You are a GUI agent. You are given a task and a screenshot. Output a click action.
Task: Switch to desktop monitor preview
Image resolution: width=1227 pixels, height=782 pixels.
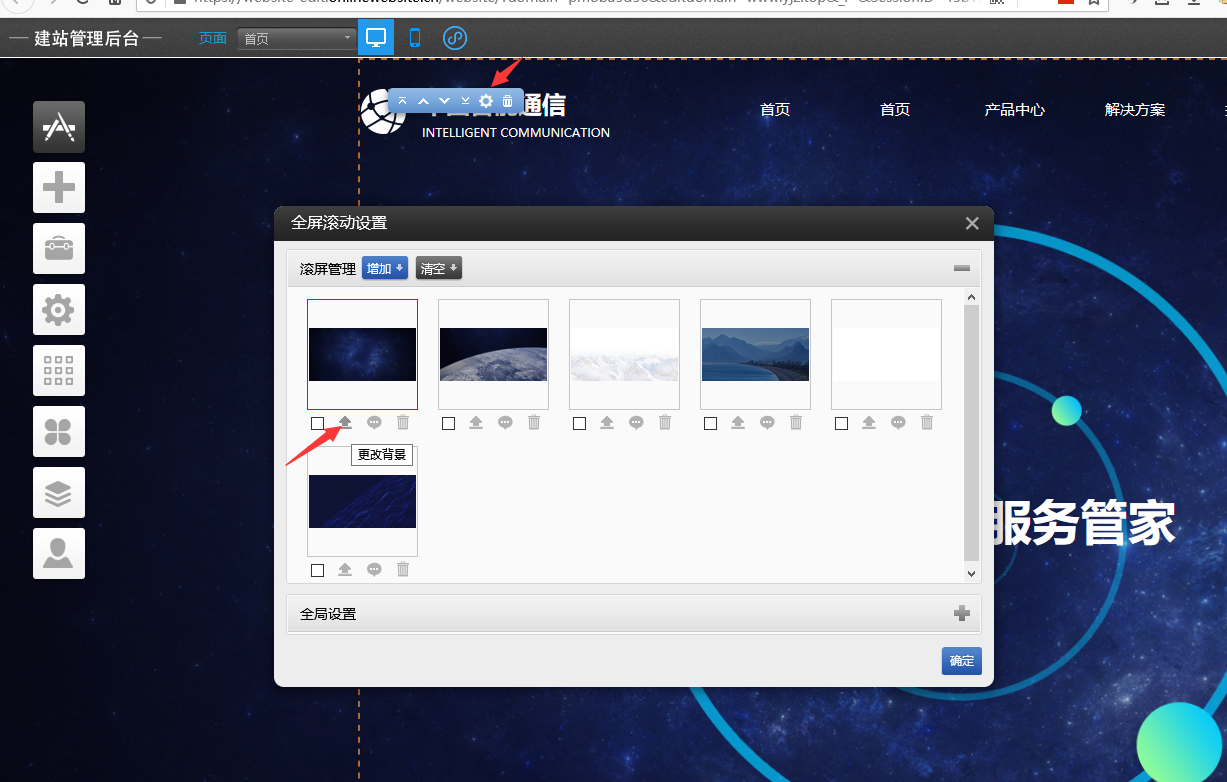click(376, 39)
